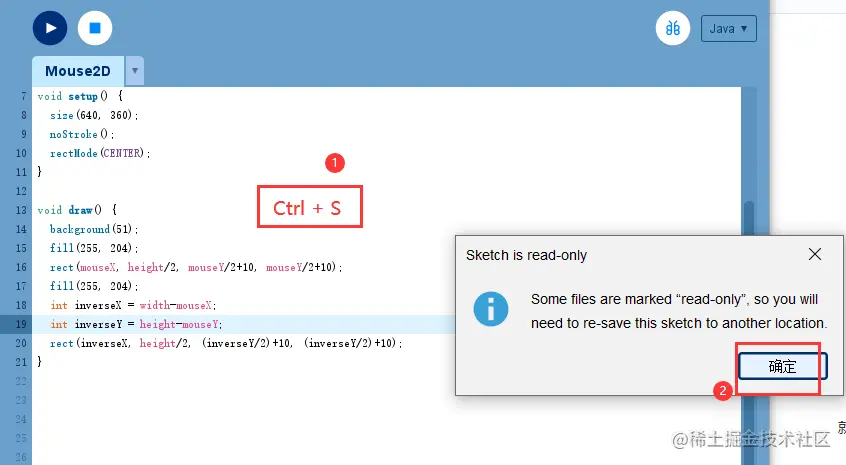
Task: Click line "int inverseX = width-mouseX;"
Action: [x=133, y=305]
